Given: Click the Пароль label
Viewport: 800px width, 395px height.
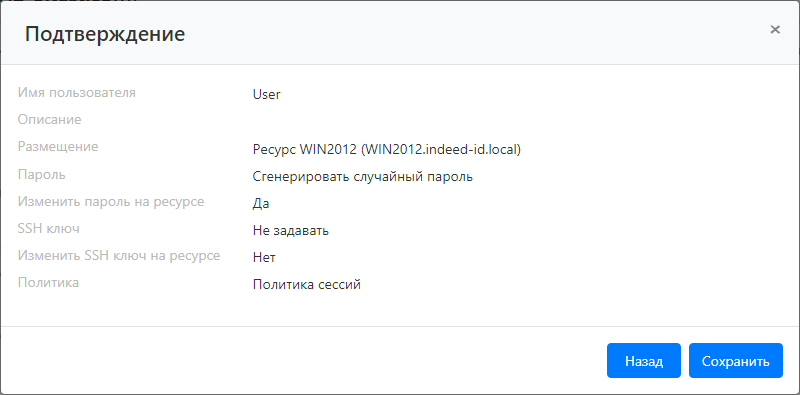Looking at the screenshot, I should pyautogui.click(x=41, y=175).
